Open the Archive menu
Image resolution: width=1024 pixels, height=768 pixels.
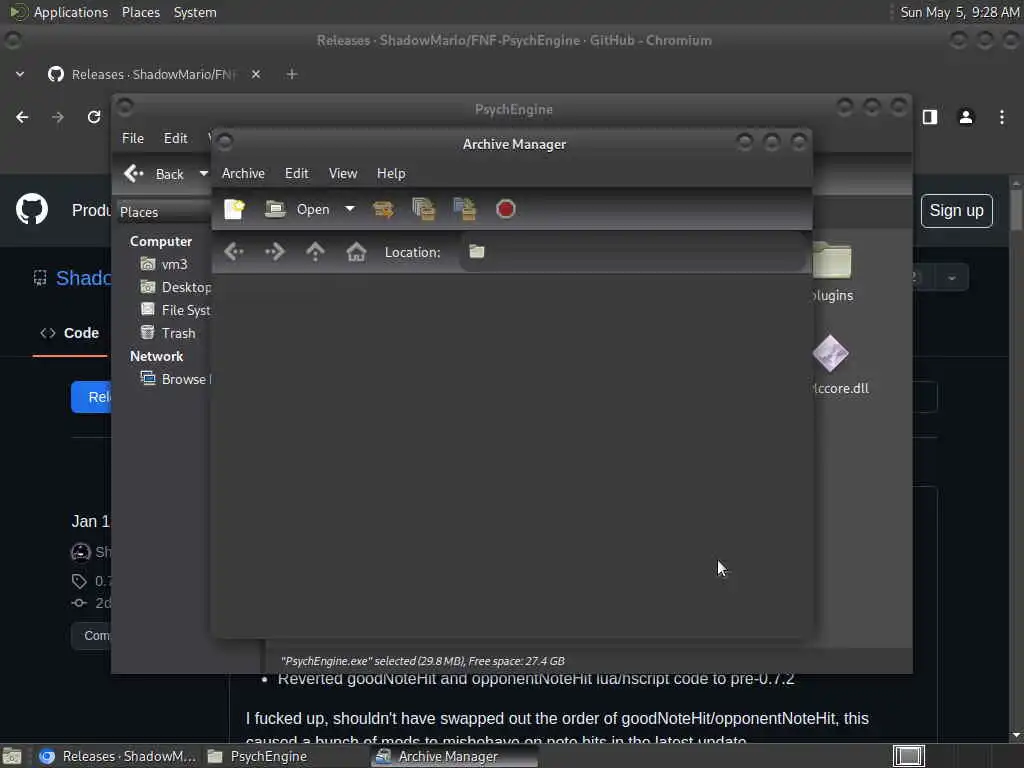[x=243, y=174]
